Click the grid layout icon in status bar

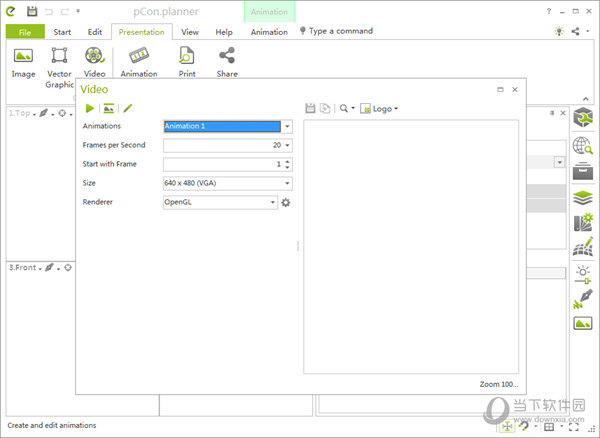pos(549,427)
